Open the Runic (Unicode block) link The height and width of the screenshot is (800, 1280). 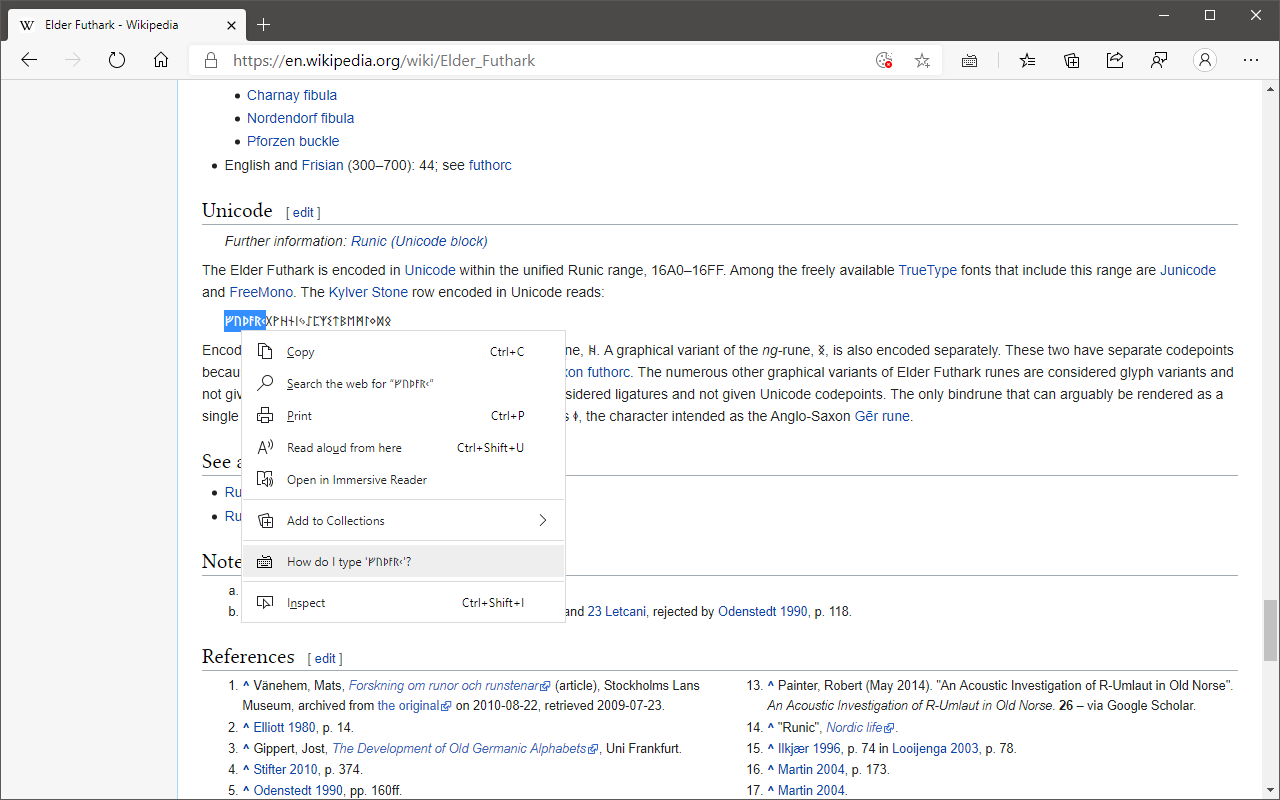(x=419, y=241)
